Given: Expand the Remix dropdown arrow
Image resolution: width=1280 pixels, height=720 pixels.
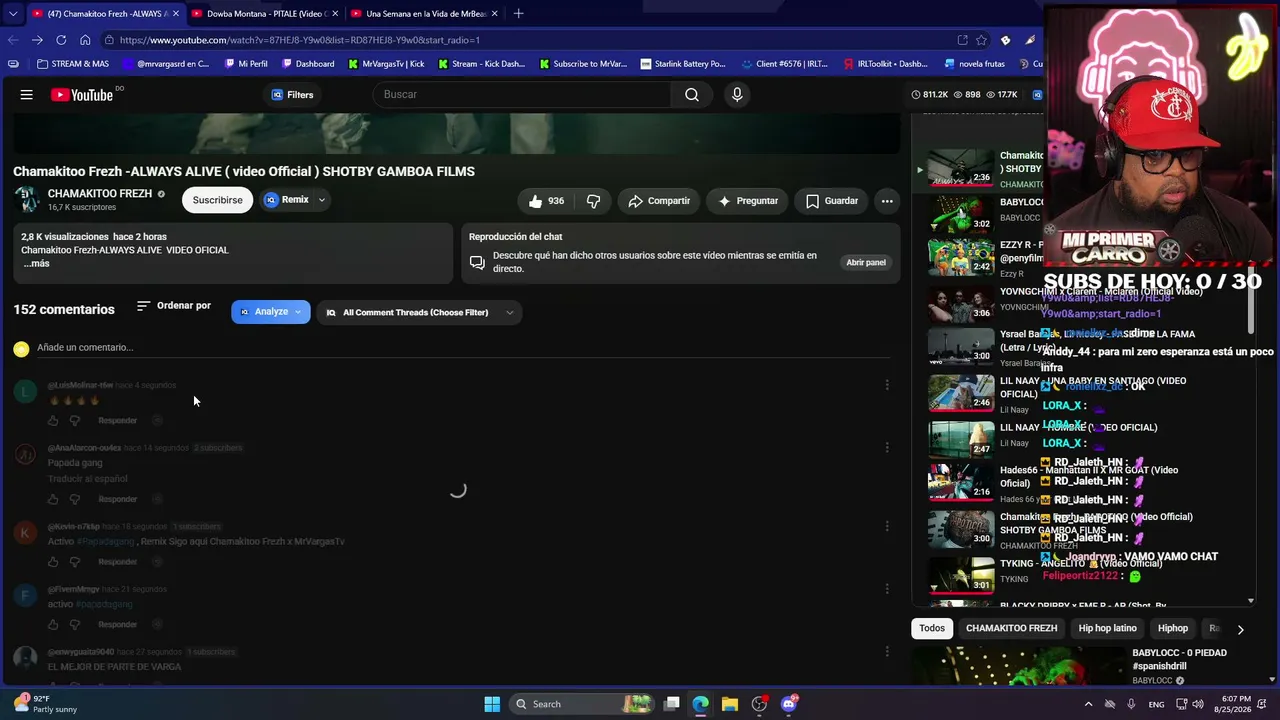Looking at the screenshot, I should pos(322,200).
